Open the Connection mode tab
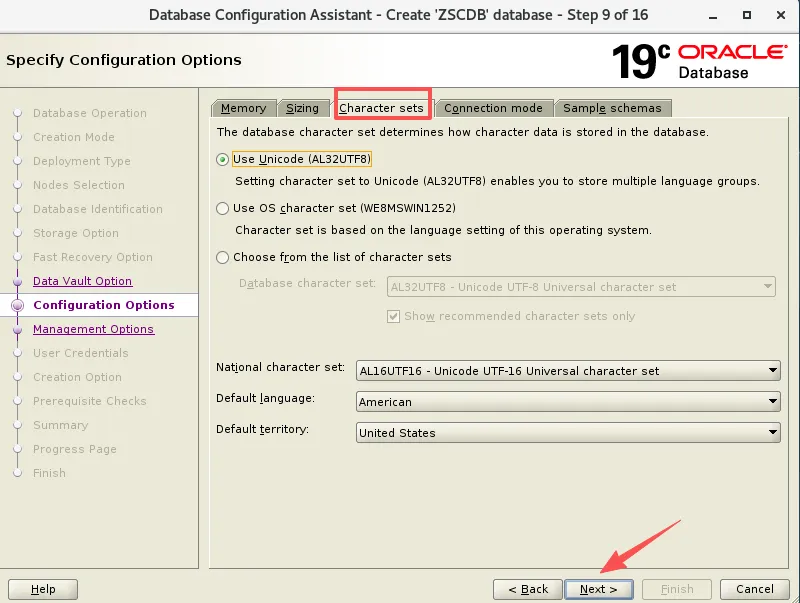The width and height of the screenshot is (800, 603). coord(493,108)
